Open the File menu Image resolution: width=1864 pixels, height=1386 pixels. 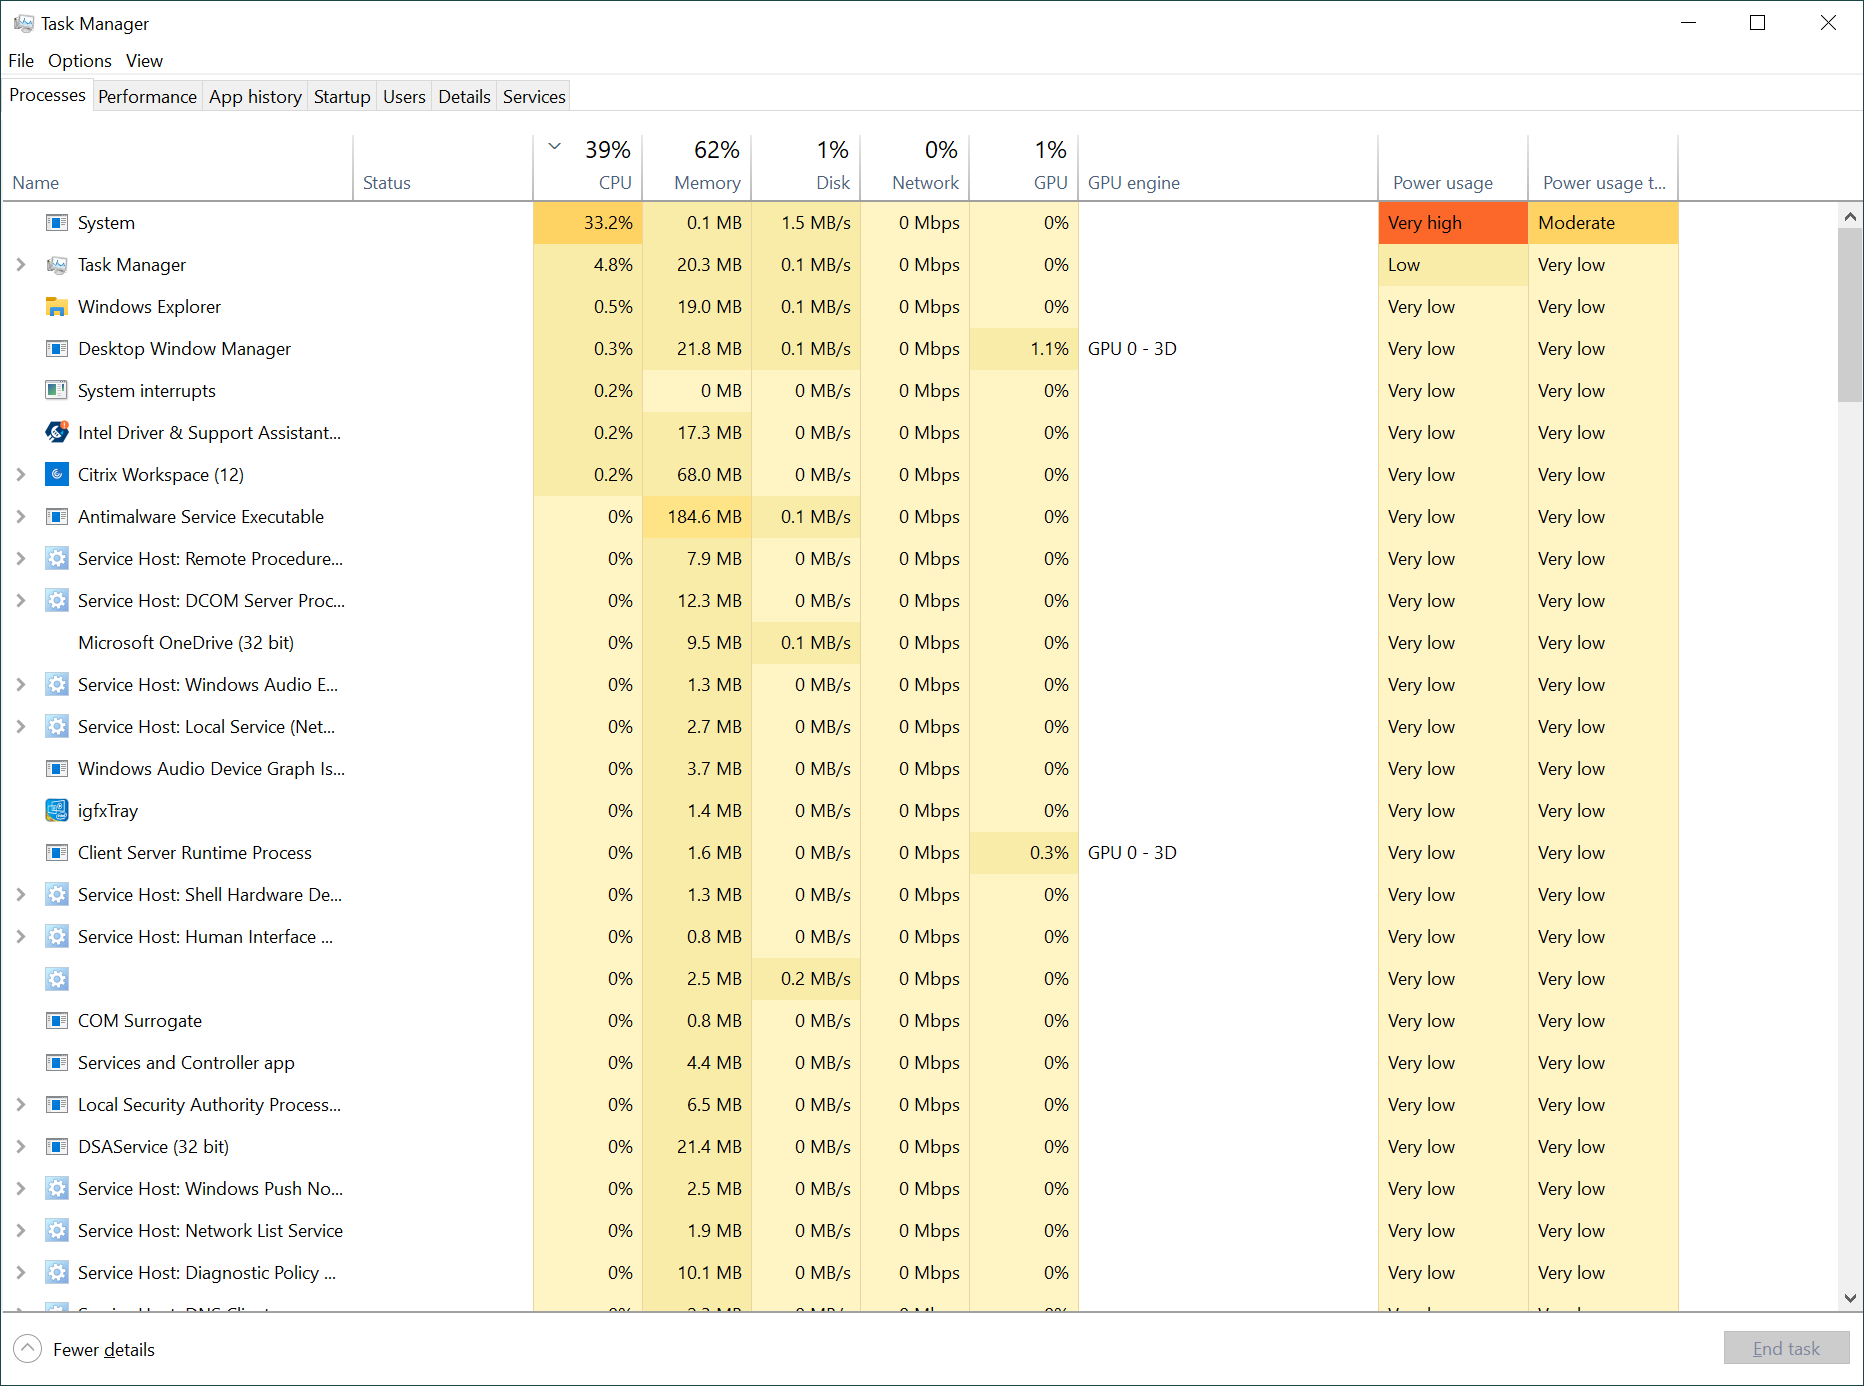pyautogui.click(x=21, y=61)
